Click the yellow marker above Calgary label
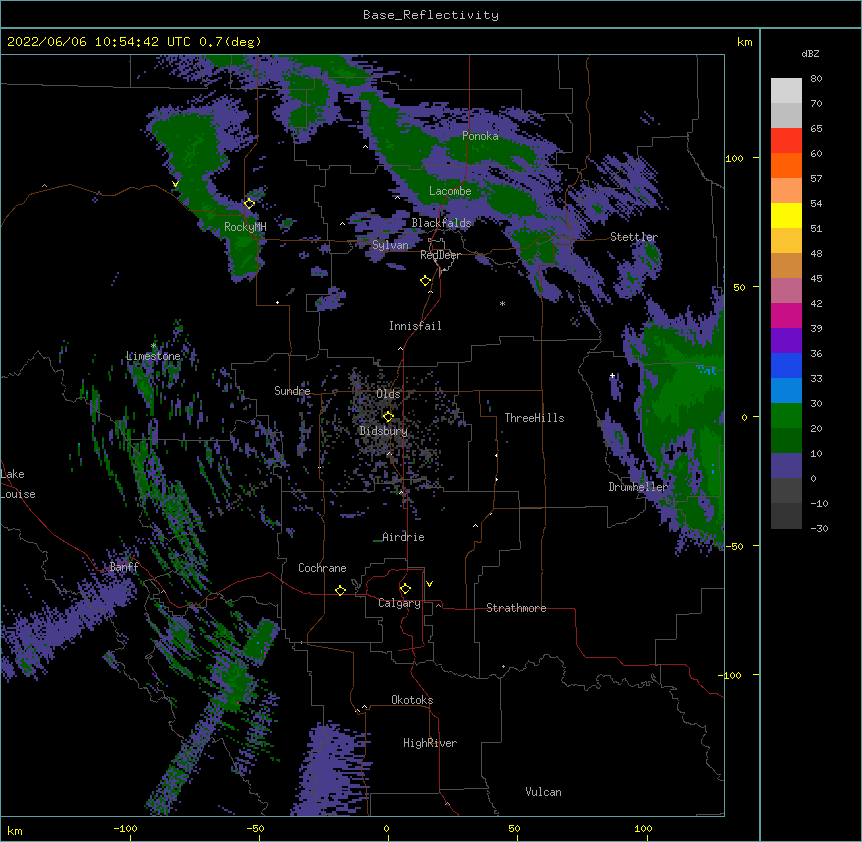Screen dimensions: 862x842 [405, 589]
